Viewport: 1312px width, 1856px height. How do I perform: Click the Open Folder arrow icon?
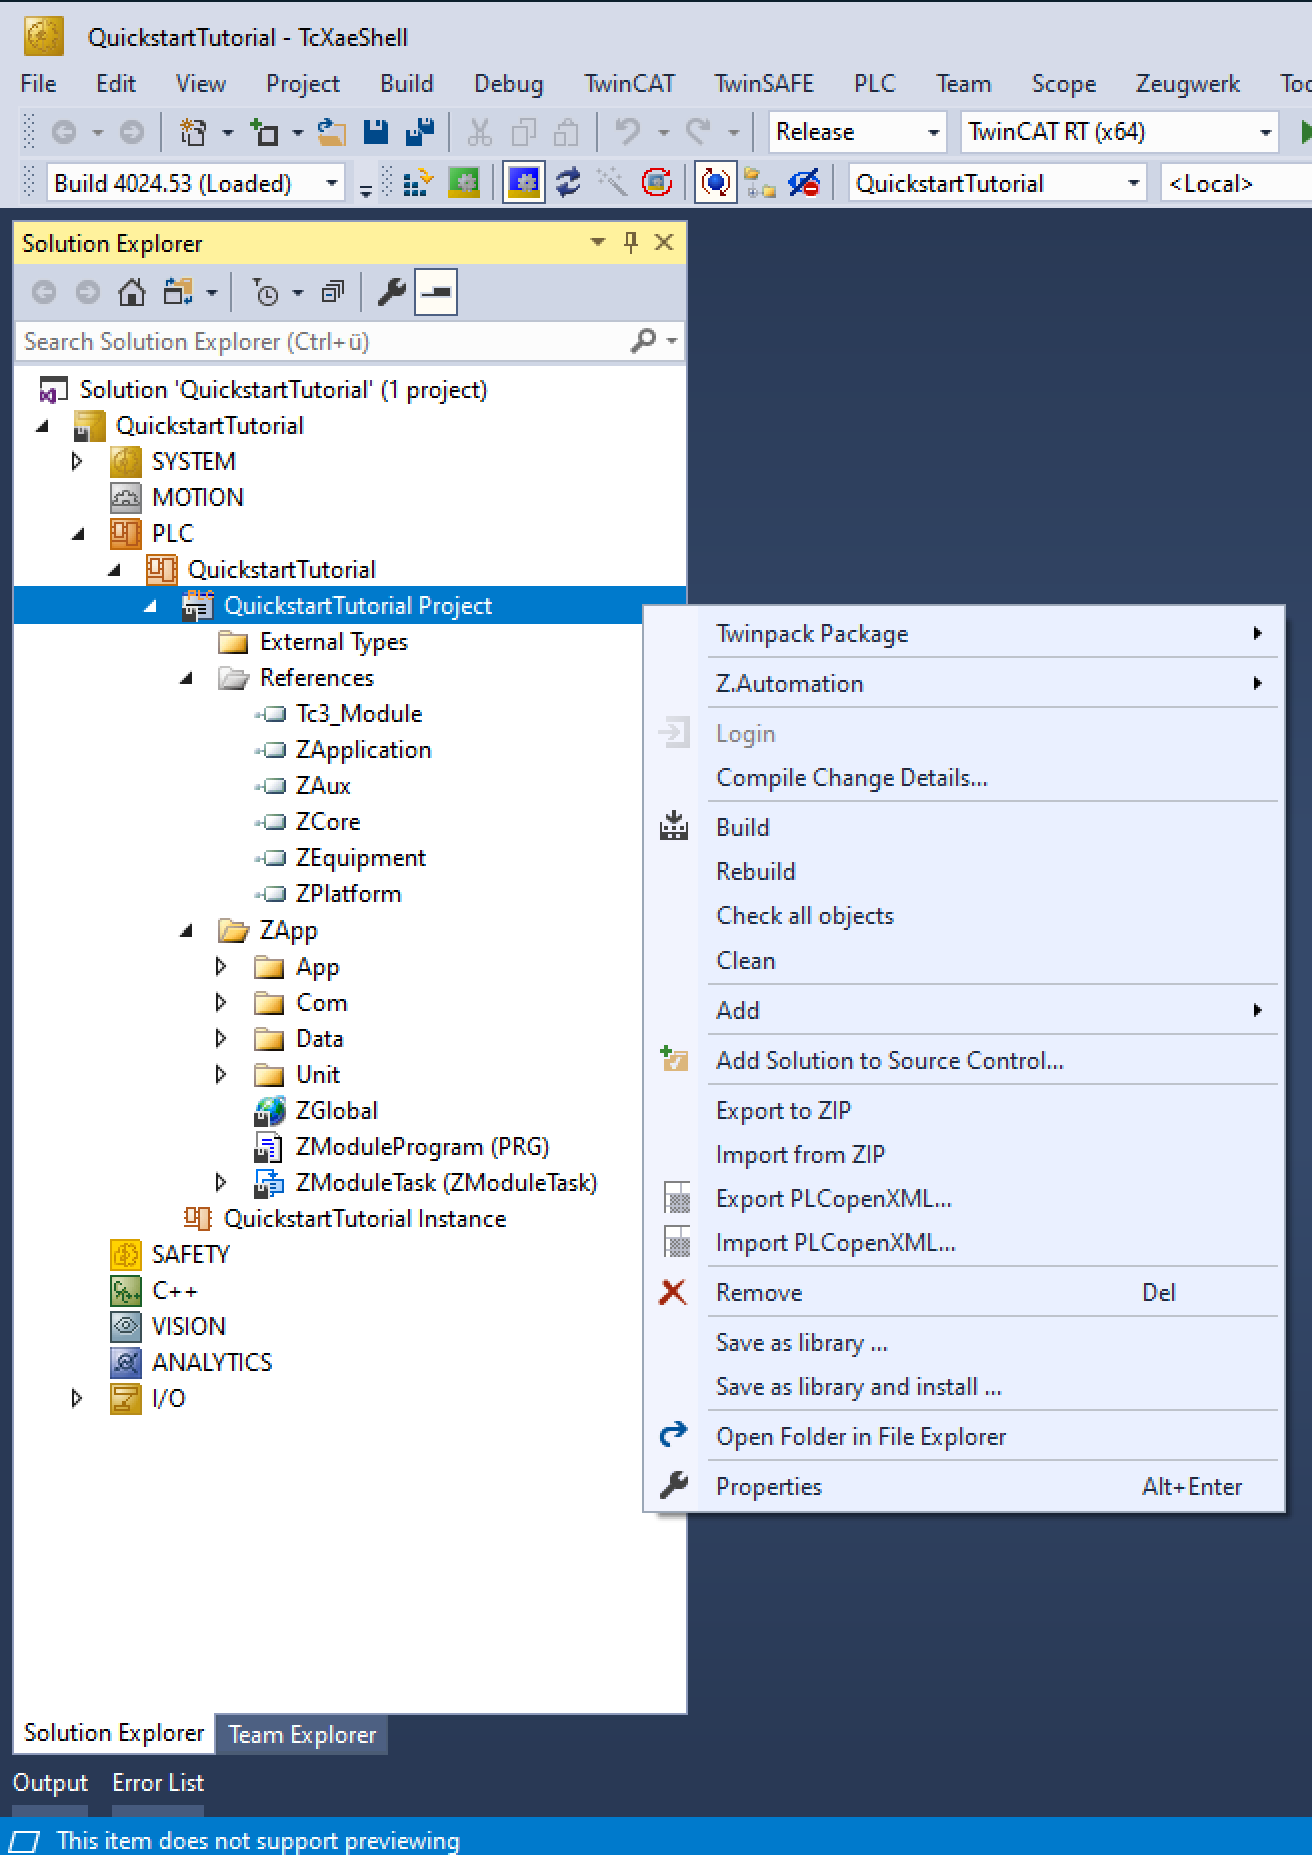(x=673, y=1435)
